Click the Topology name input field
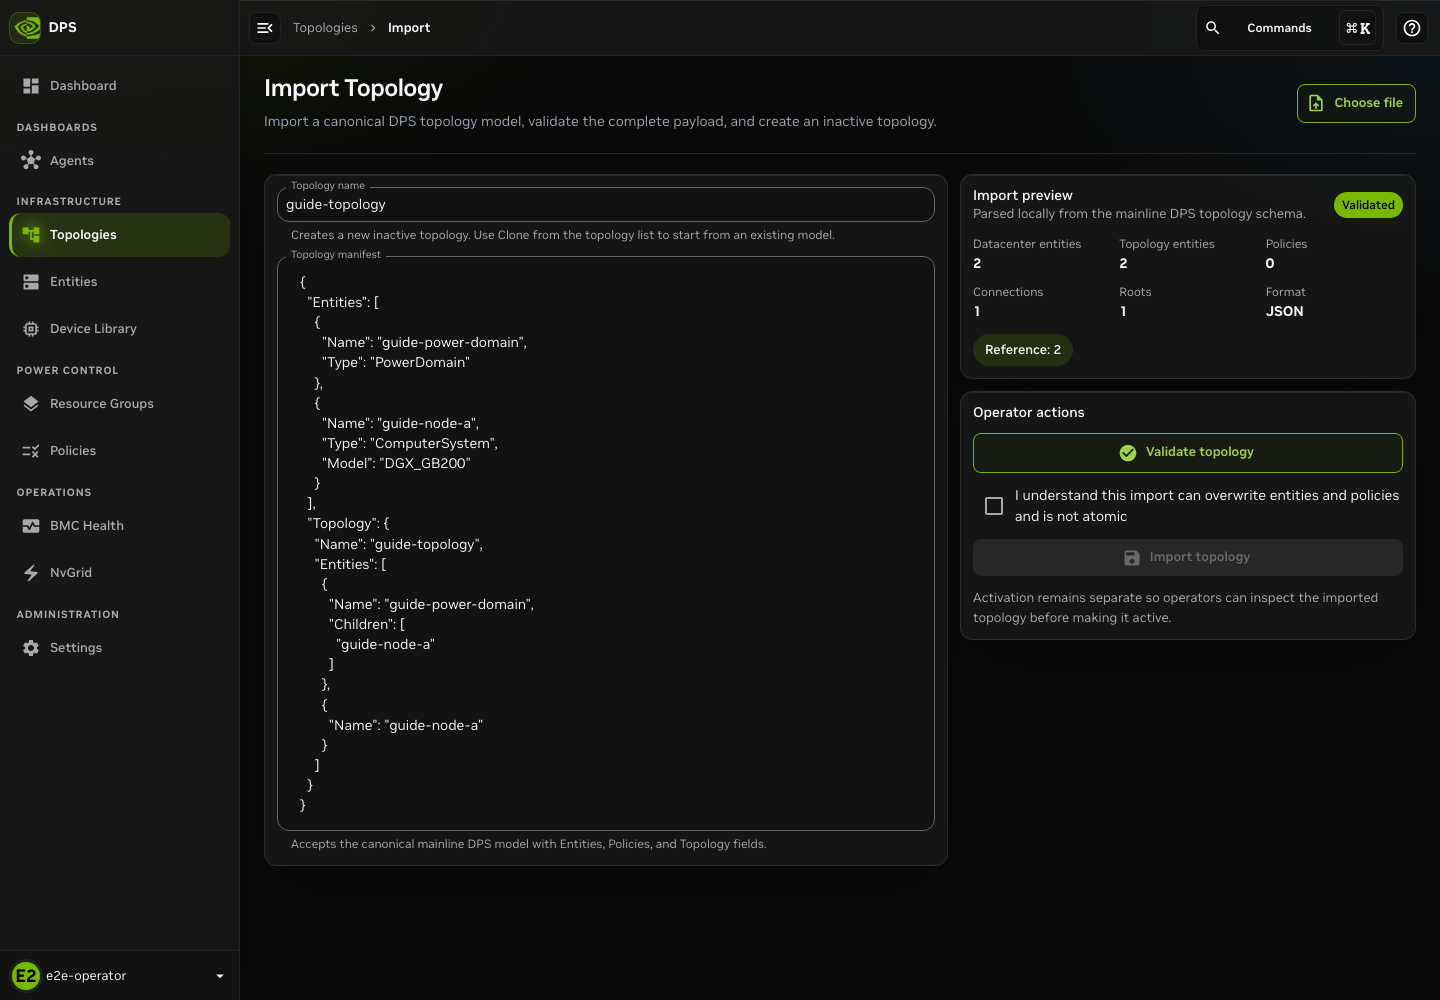1440x1000 pixels. click(606, 205)
